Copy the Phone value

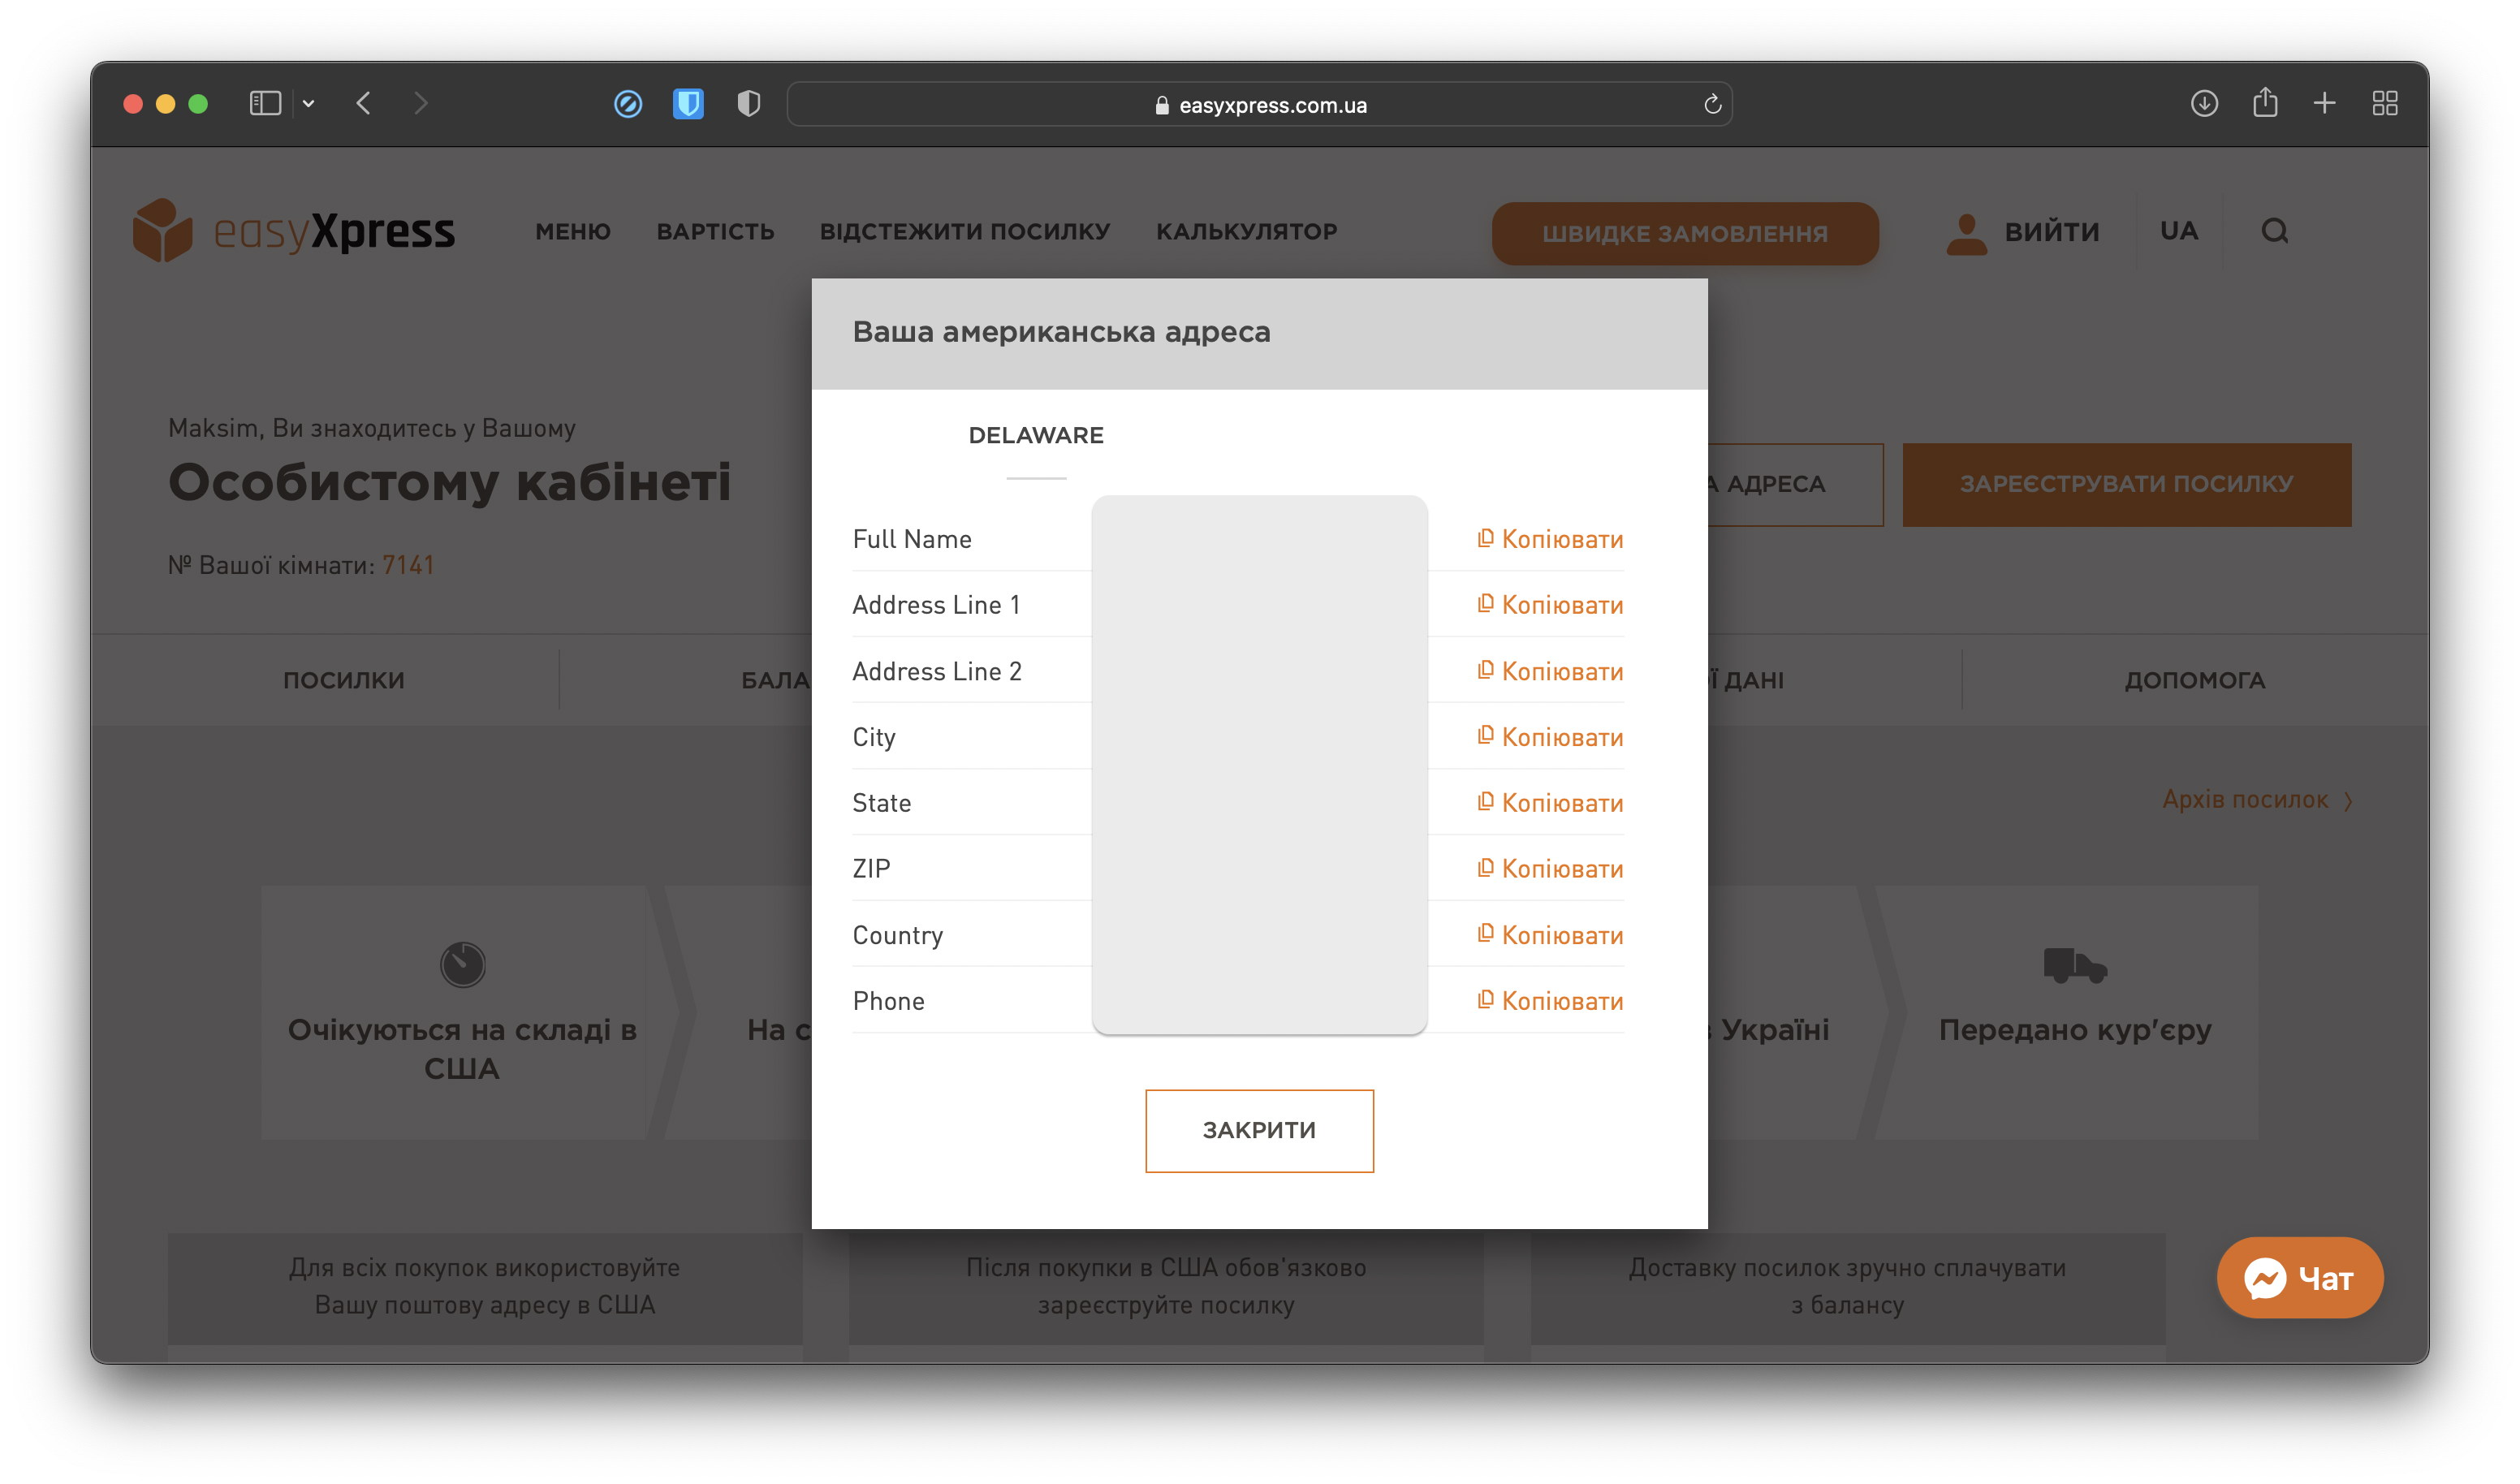click(1551, 1001)
